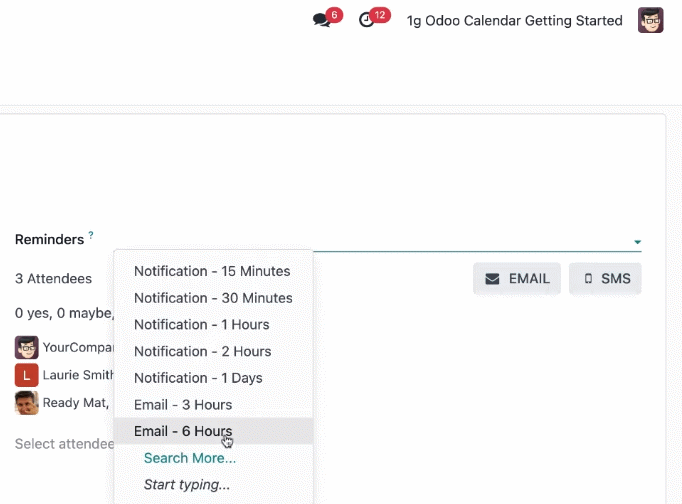Select Notification - 15 Minutes

click(213, 271)
